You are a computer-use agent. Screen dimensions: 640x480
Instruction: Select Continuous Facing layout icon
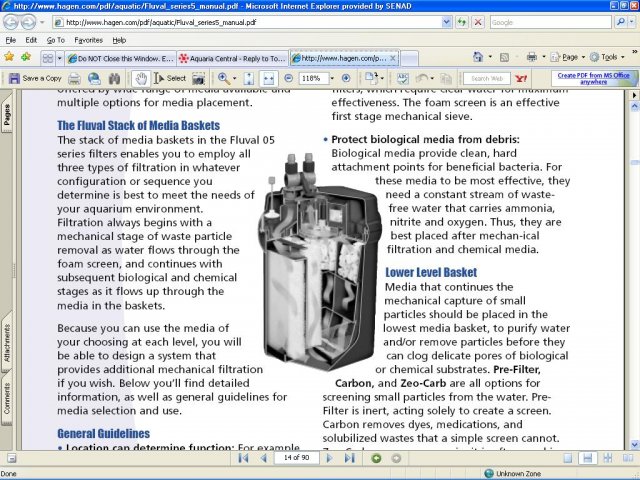tap(608, 458)
